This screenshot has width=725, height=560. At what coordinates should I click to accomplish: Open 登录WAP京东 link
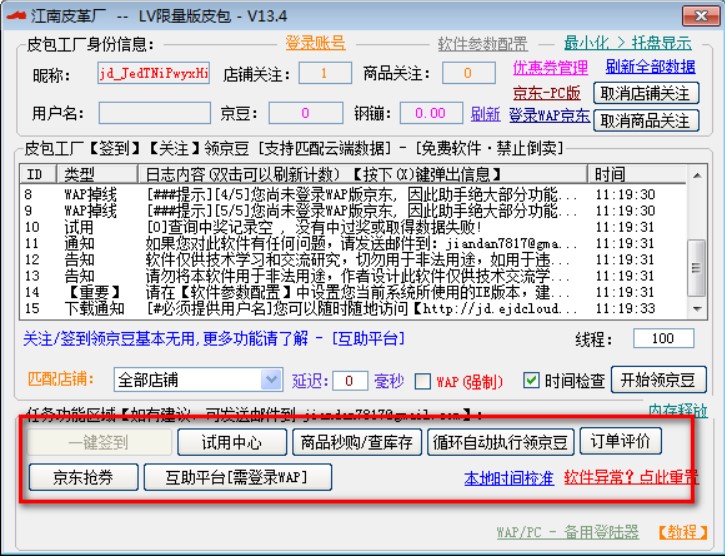pos(549,115)
